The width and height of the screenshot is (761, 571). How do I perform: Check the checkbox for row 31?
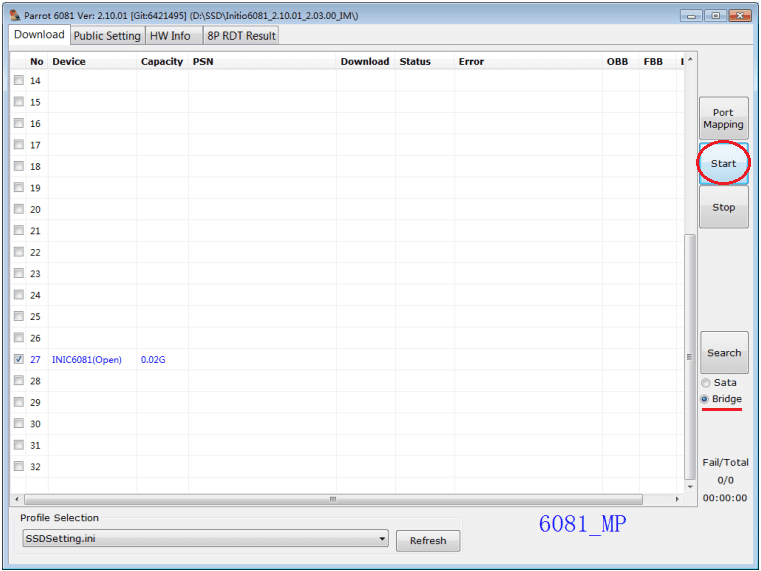[x=18, y=444]
